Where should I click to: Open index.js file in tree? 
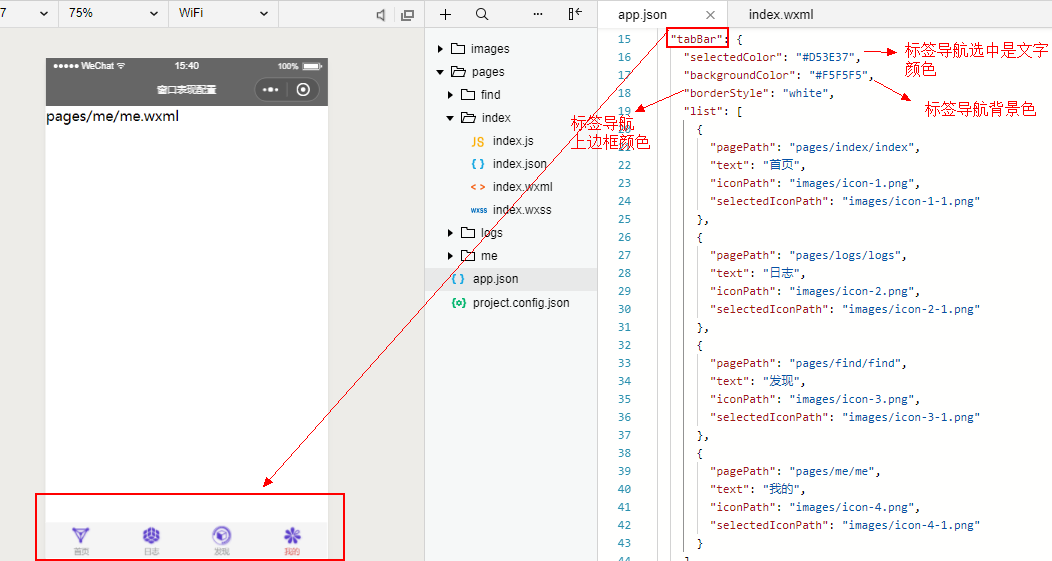click(x=513, y=141)
